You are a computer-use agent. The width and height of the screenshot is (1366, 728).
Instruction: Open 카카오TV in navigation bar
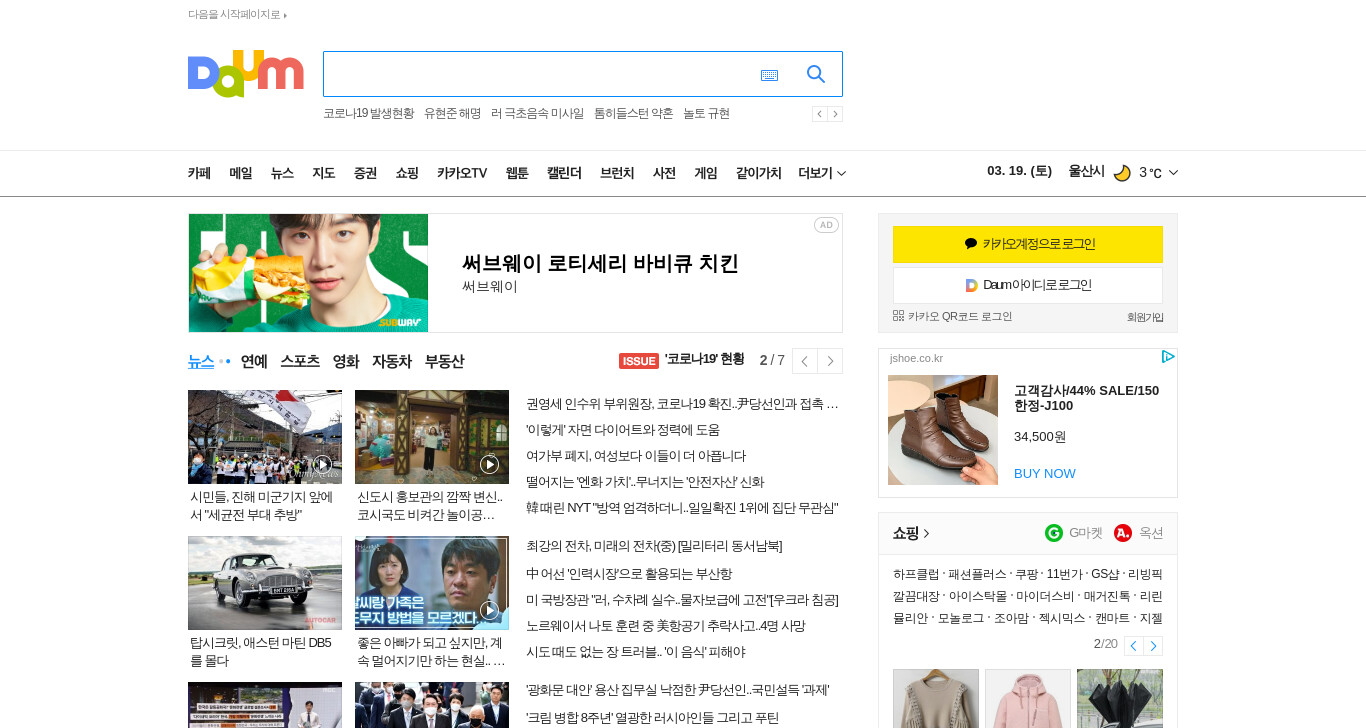(462, 173)
